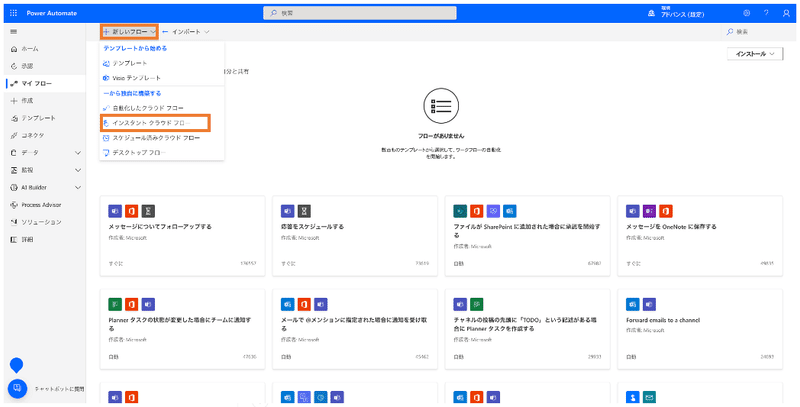Expand the 監視 section chevron

click(78, 170)
